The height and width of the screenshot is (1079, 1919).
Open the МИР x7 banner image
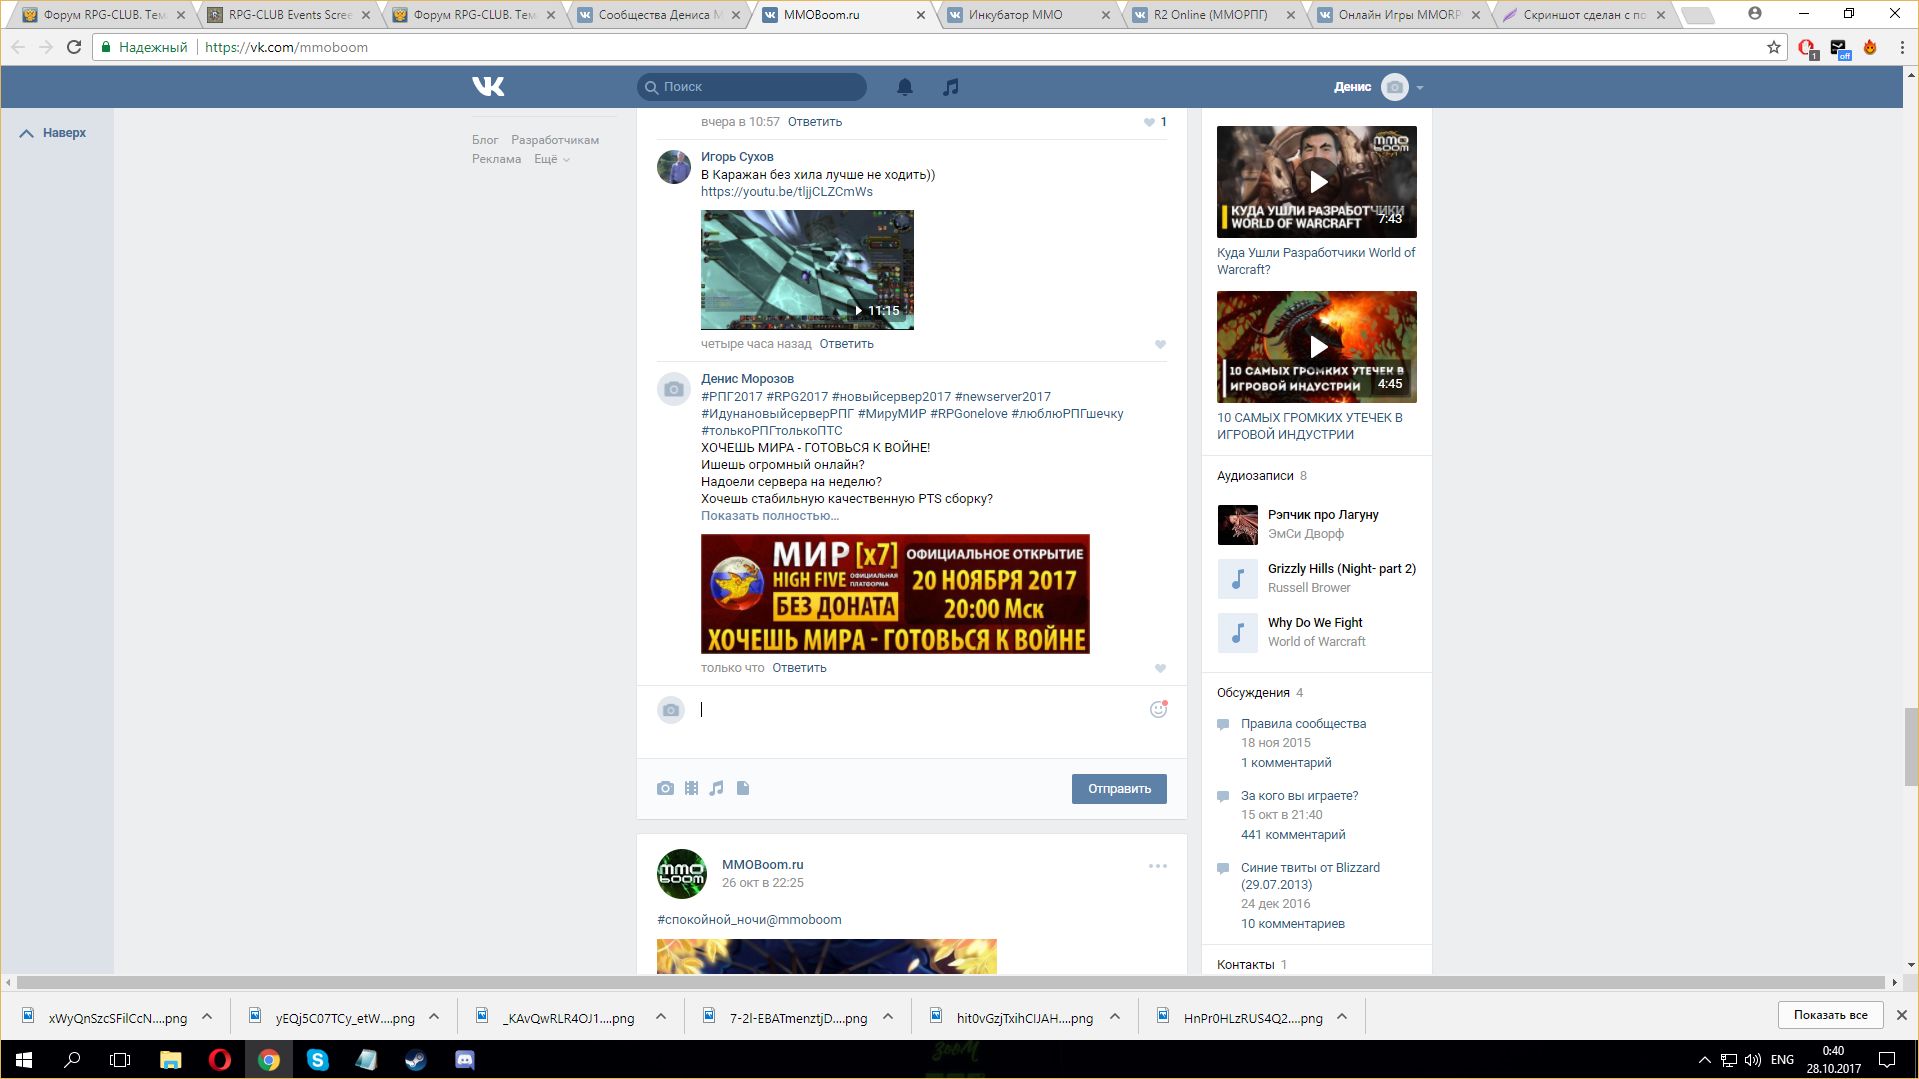[895, 594]
